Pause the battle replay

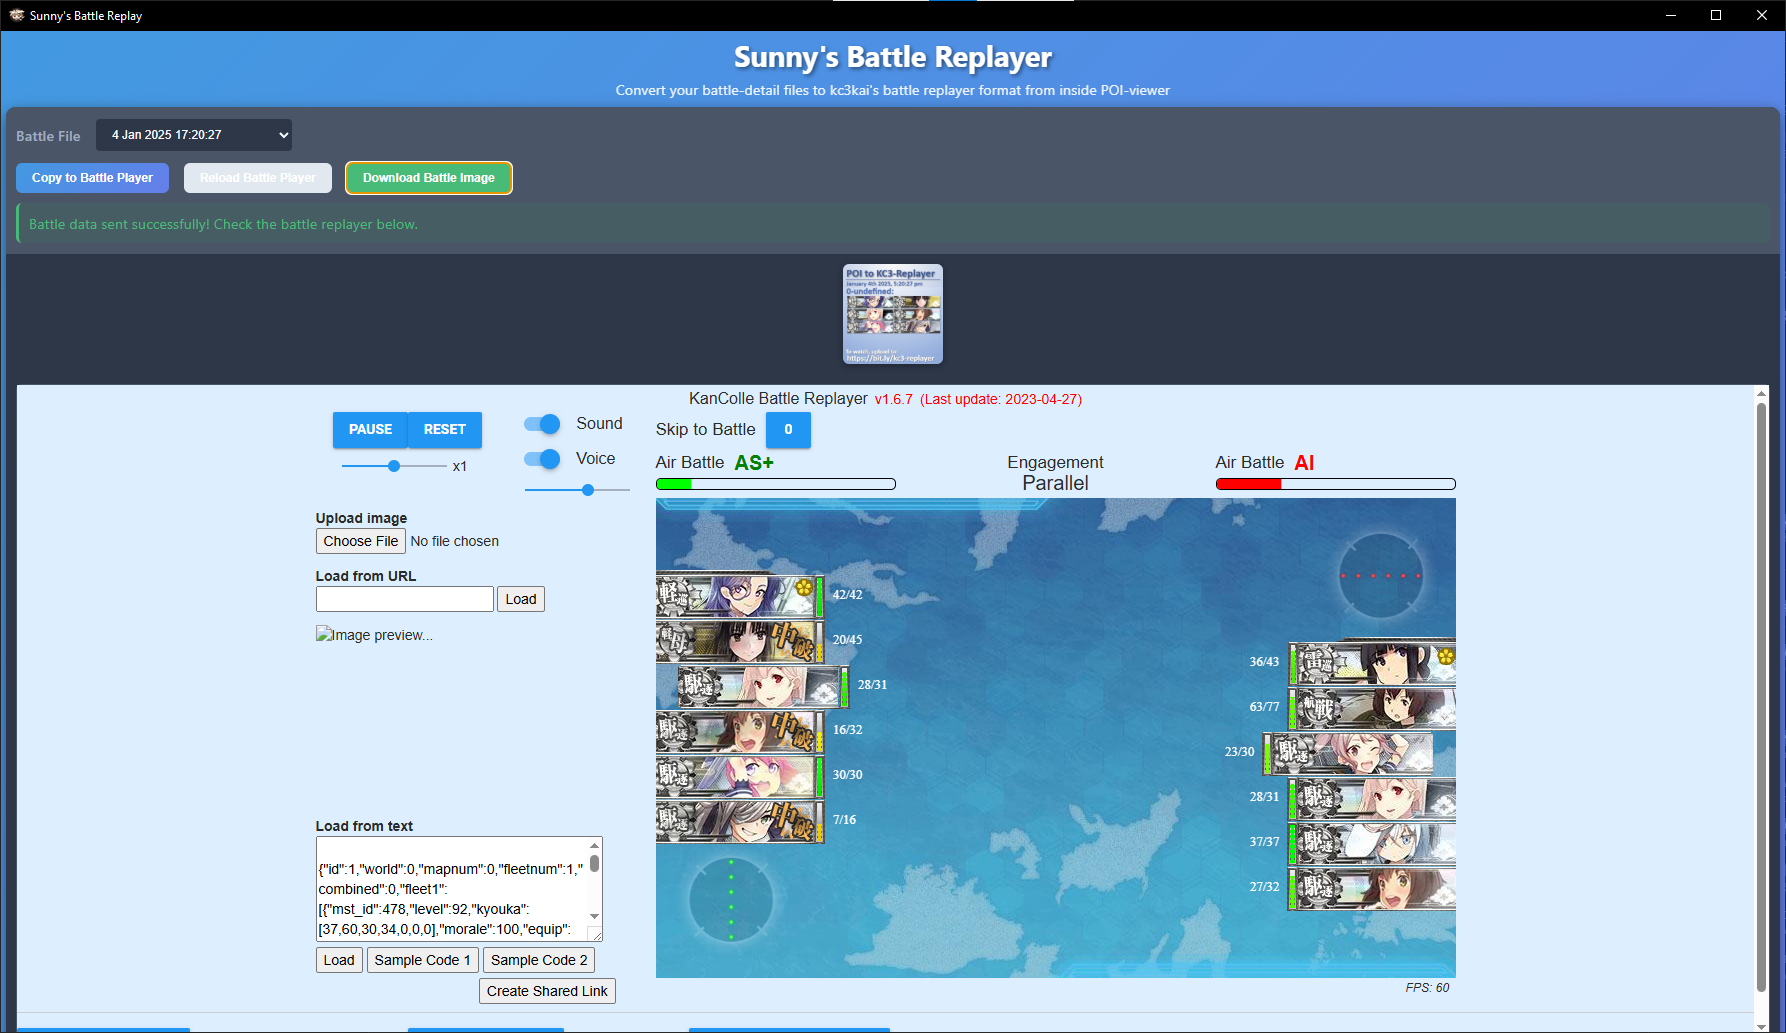point(370,429)
